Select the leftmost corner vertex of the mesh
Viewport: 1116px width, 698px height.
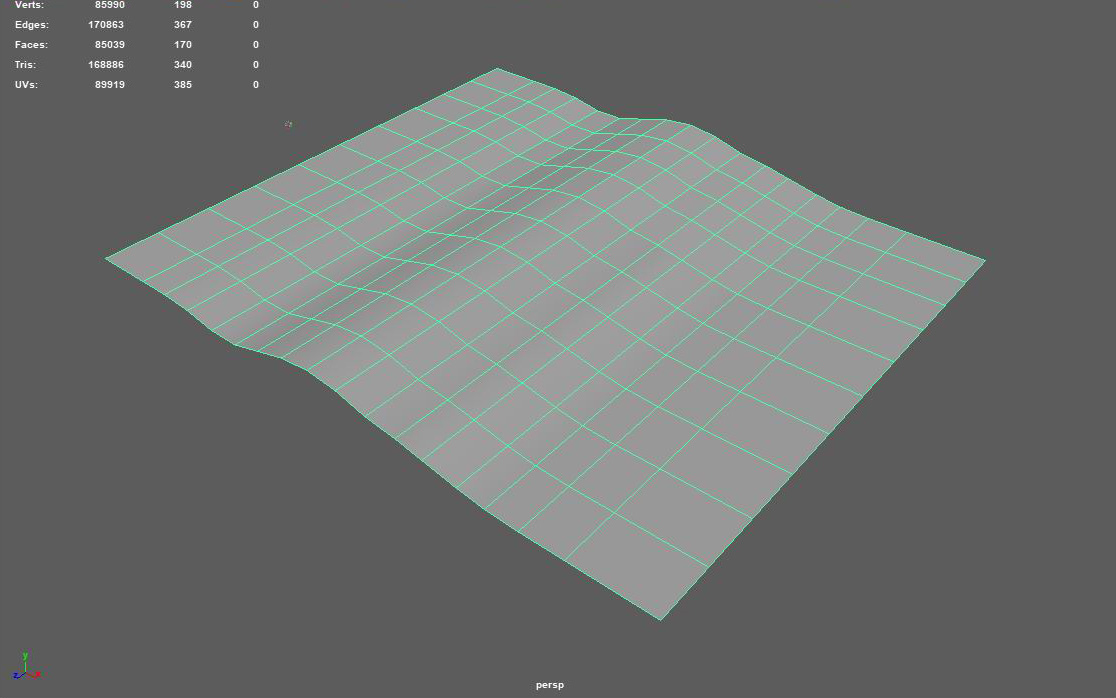[107, 258]
